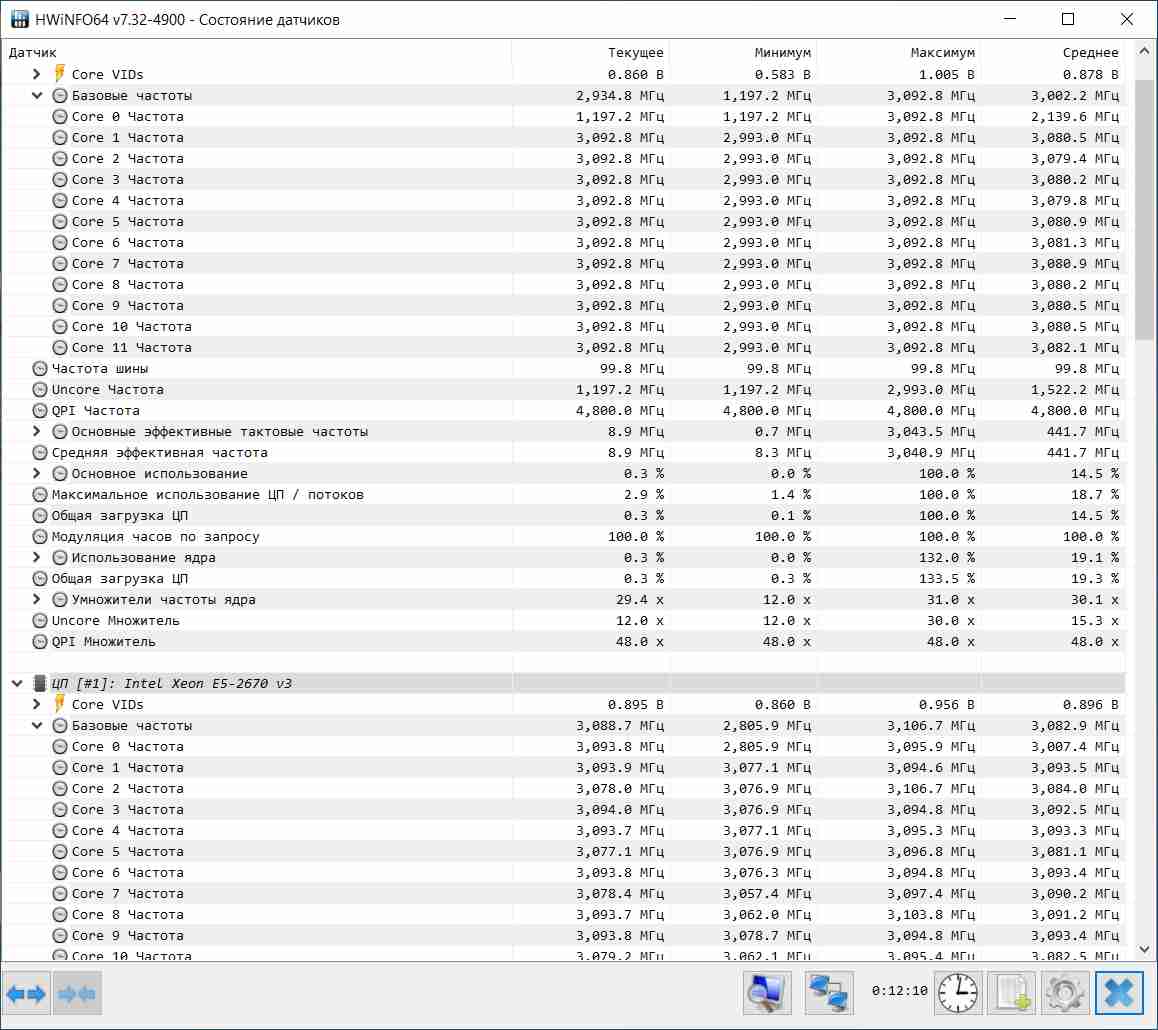Click the expand/collapse layout arrows icon
Viewport: 1158px width, 1030px height.
click(26, 994)
